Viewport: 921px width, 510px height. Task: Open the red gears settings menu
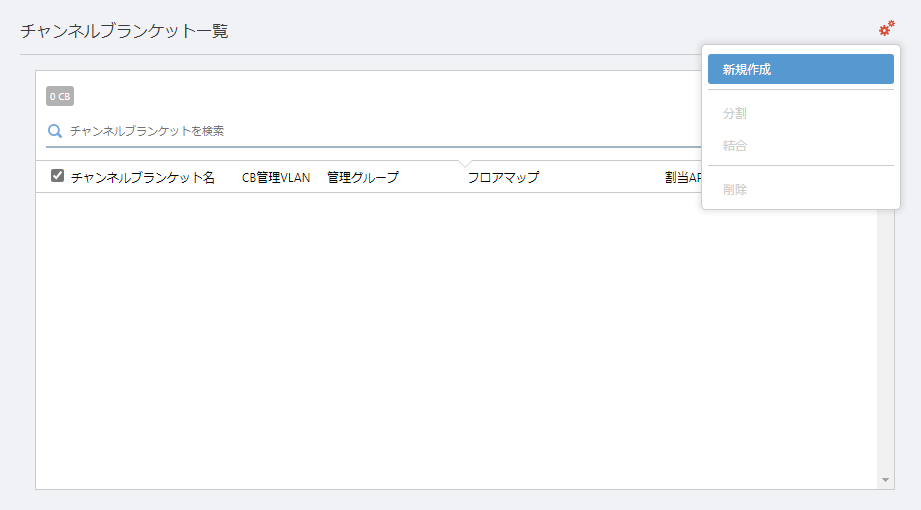coord(886,28)
